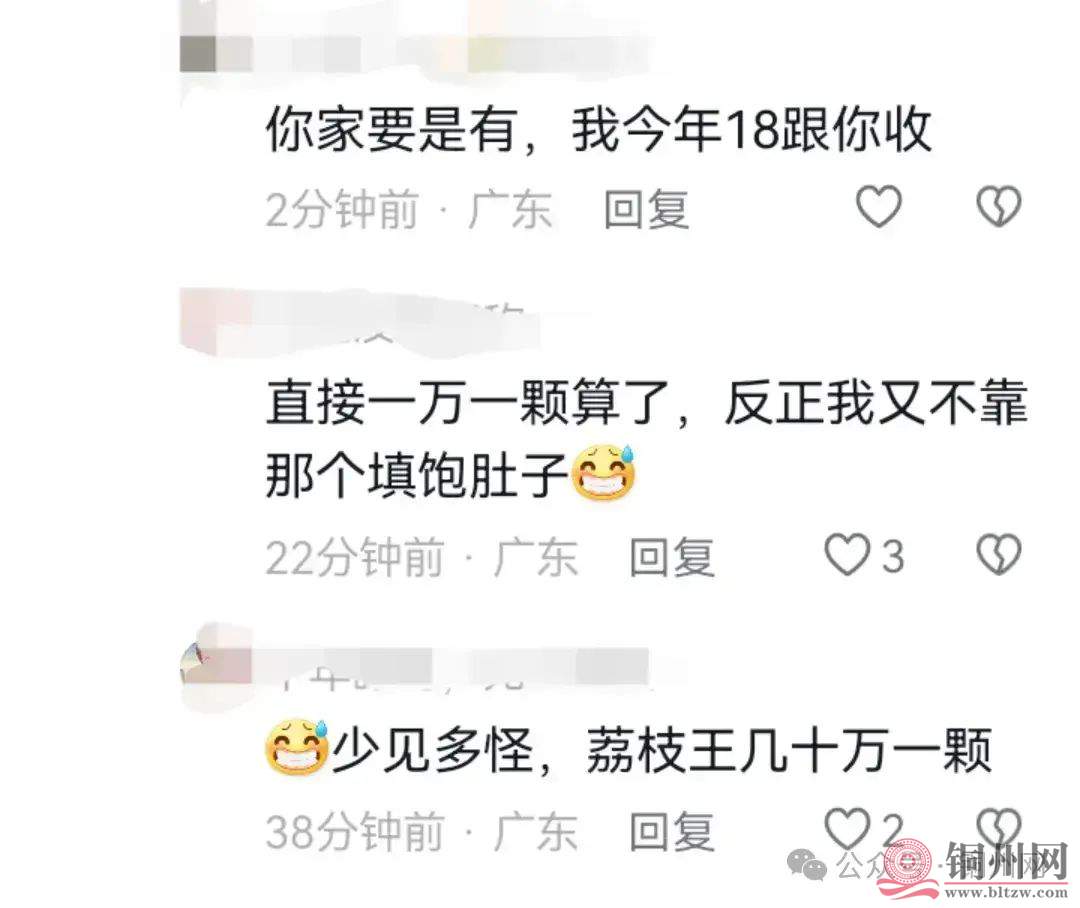Viewport: 1080px width, 908px height.
Task: Click the WeChat logo in watermark
Action: (x=807, y=865)
